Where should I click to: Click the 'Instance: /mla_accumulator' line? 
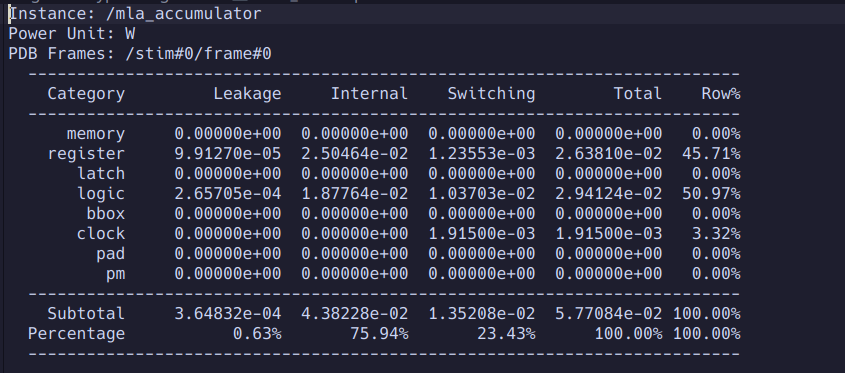(x=135, y=14)
